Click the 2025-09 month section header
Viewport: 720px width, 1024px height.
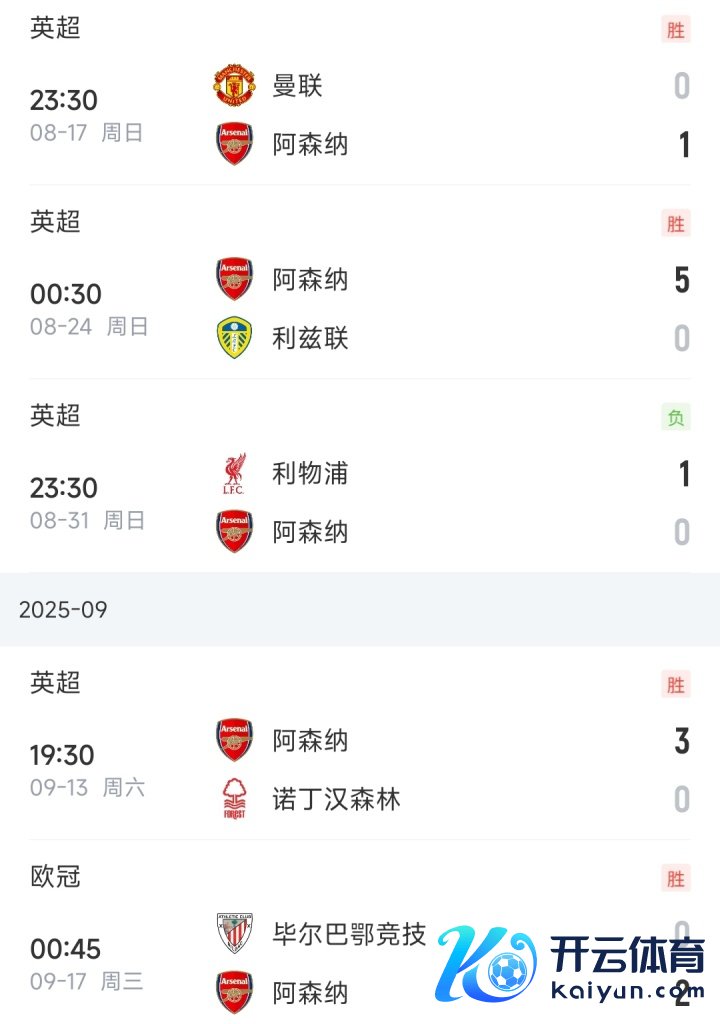63,609
